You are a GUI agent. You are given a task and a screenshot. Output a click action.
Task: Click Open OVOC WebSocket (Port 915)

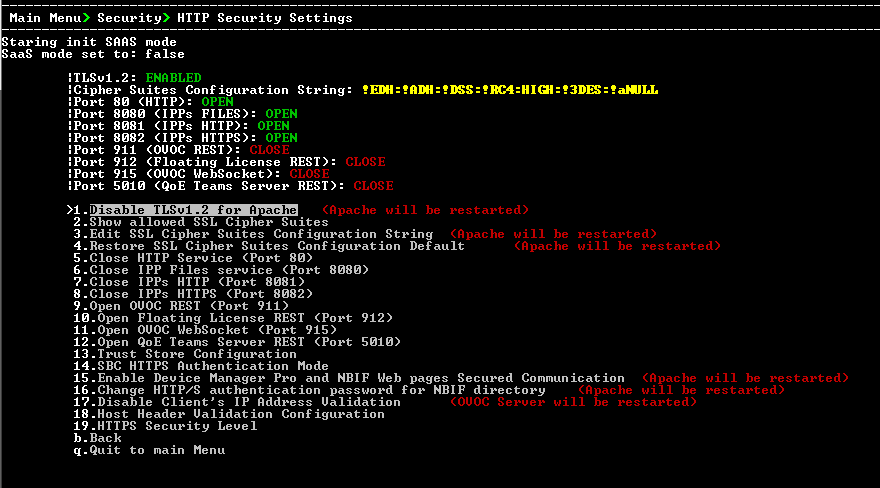(x=217, y=330)
